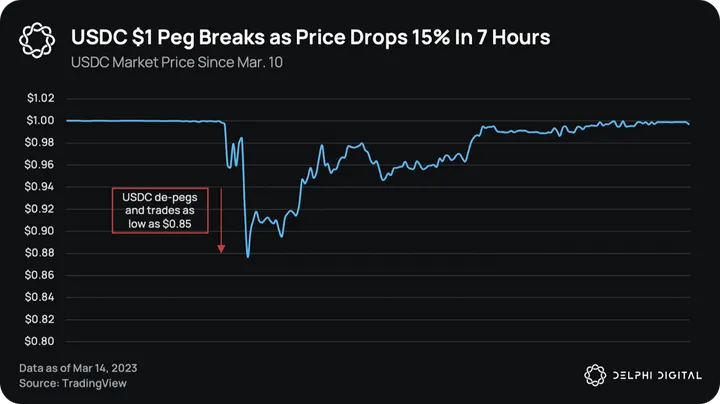Click the $0.88 y-axis label
Image resolution: width=720 pixels, height=404 pixels.
40,253
